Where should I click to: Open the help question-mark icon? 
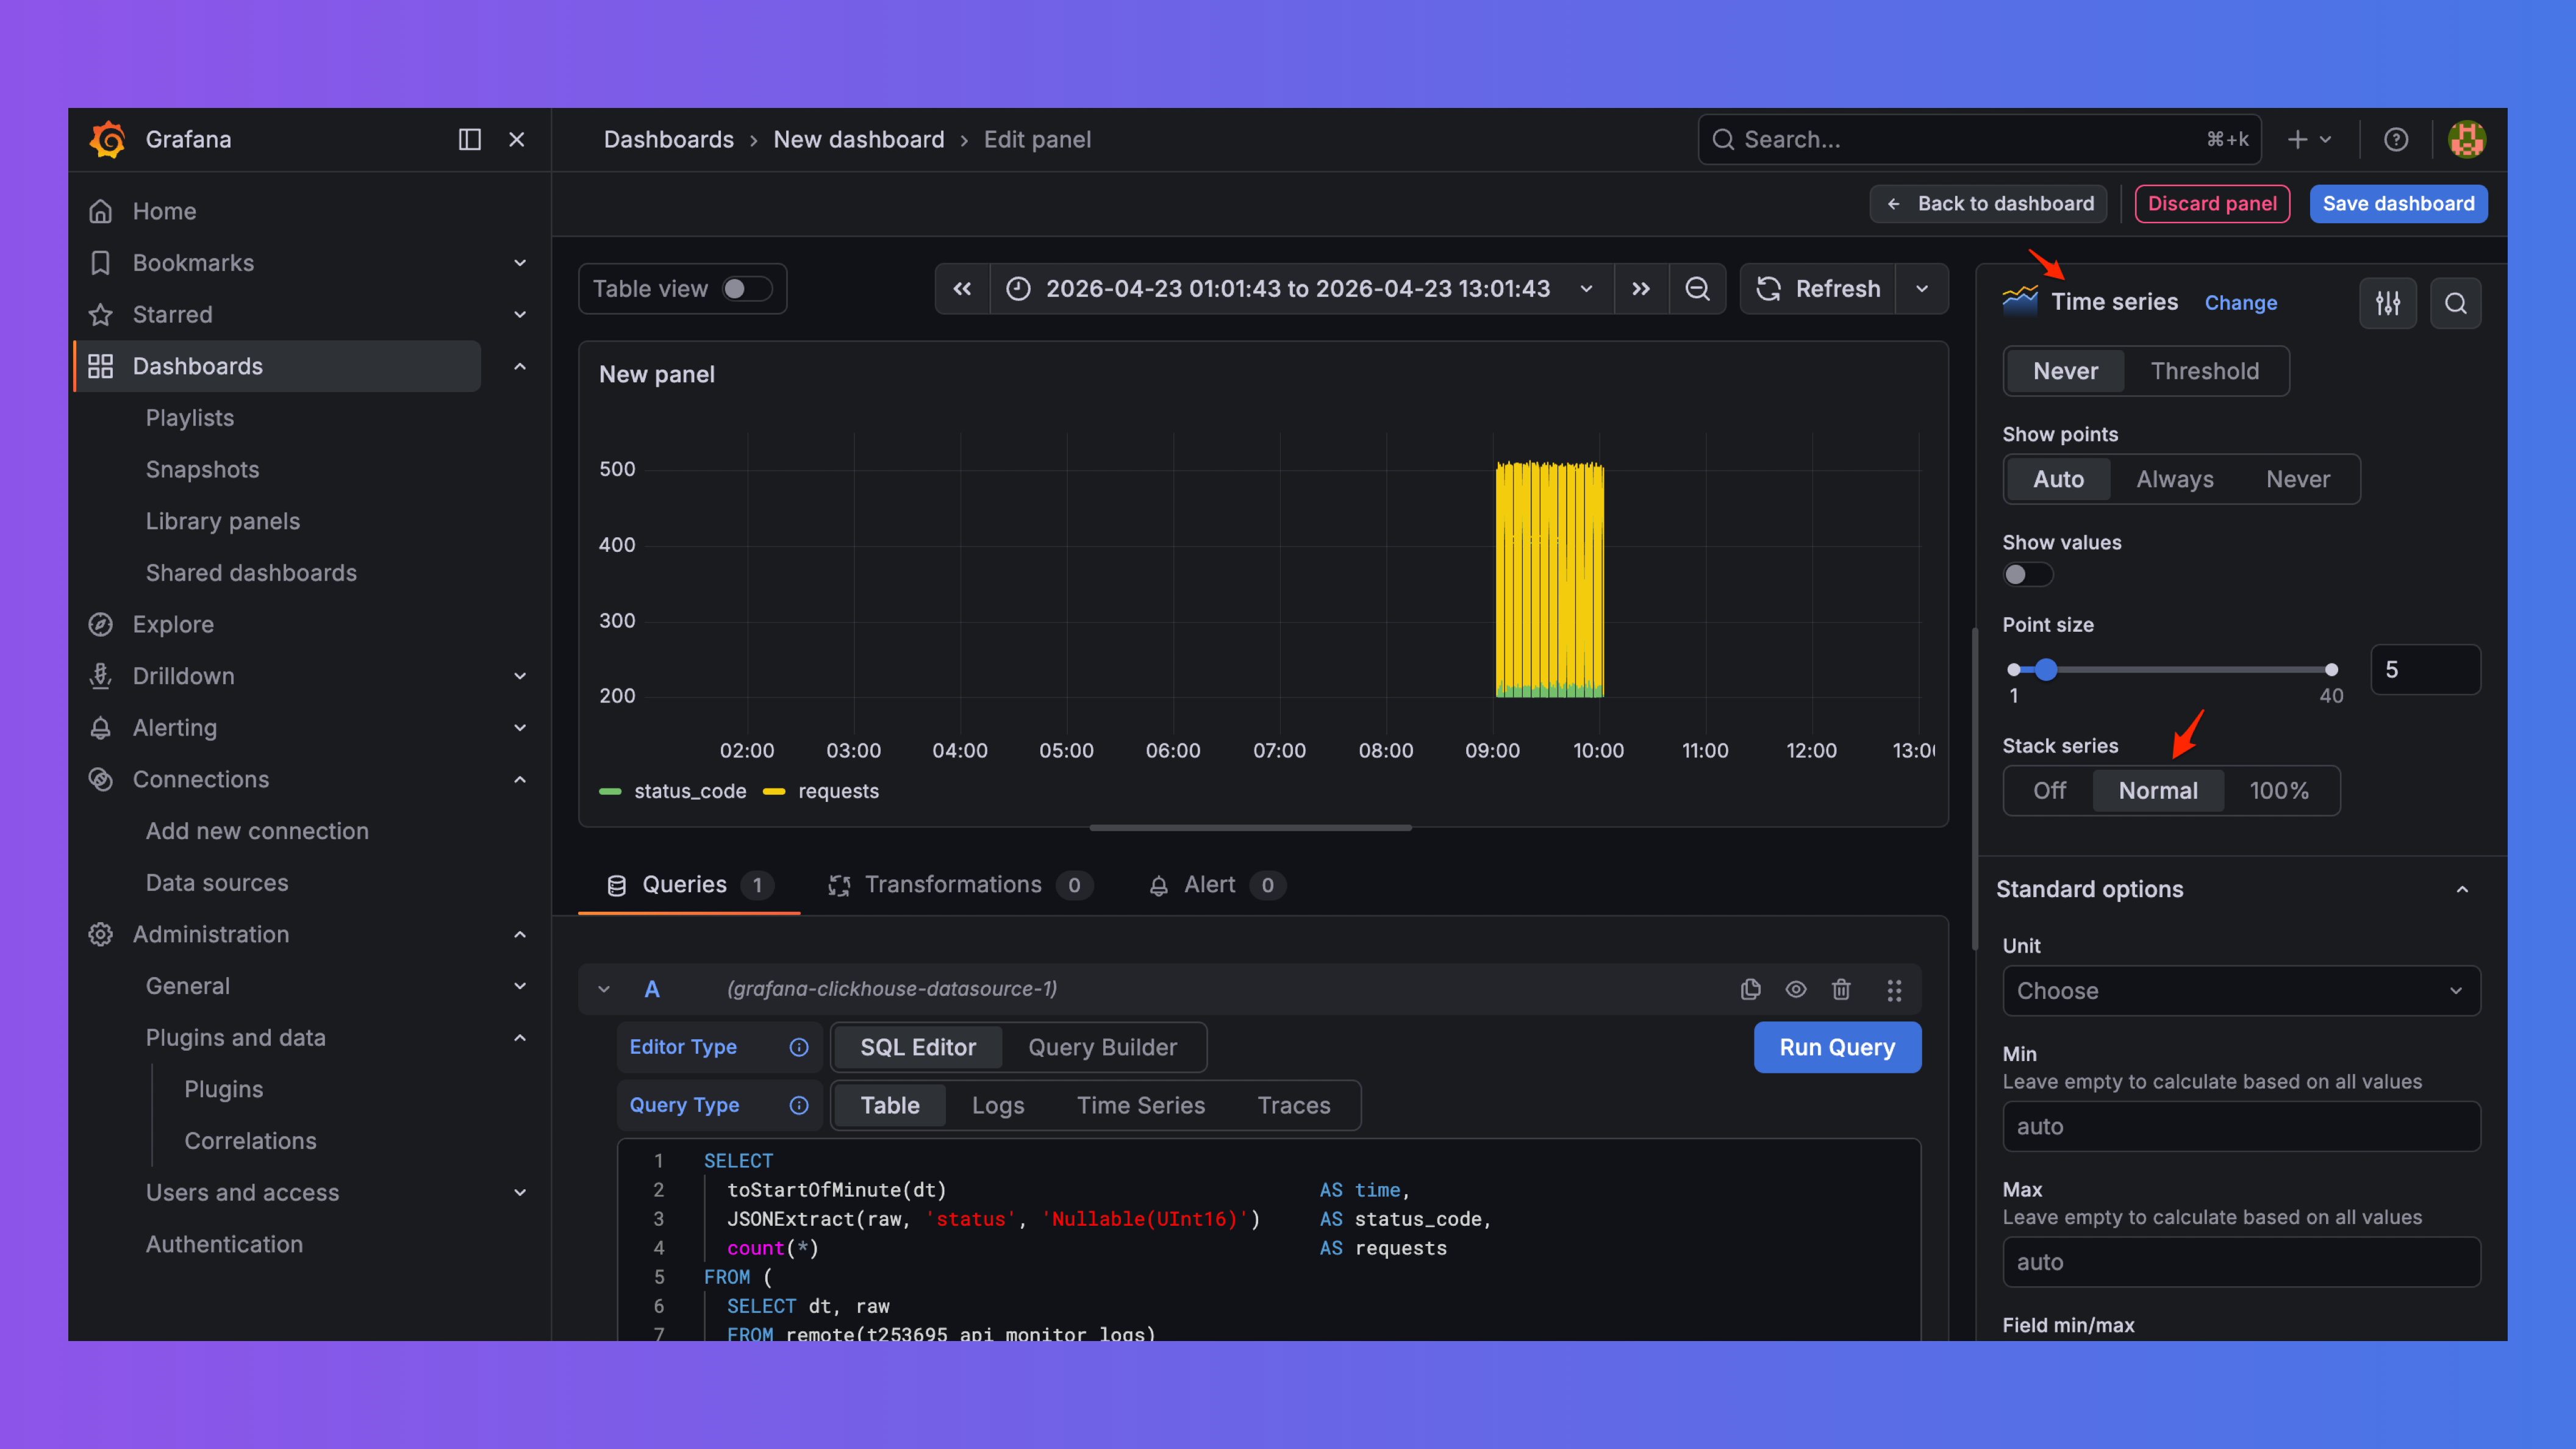tap(2395, 139)
